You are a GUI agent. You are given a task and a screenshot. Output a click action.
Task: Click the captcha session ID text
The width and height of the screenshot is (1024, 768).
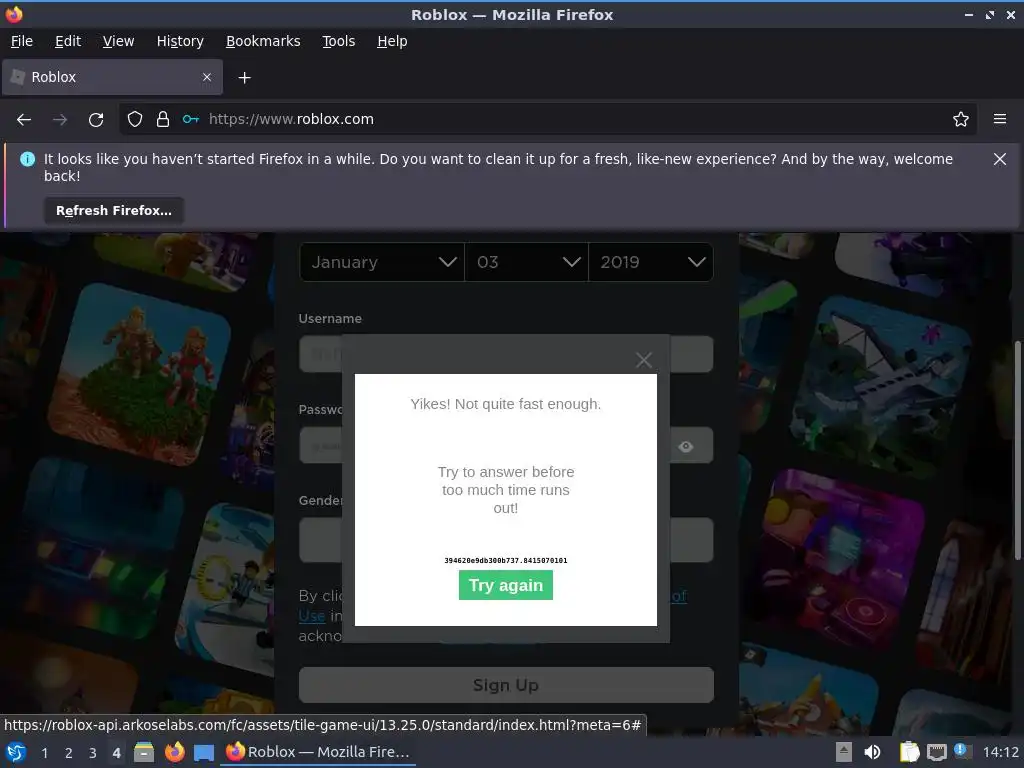(505, 560)
